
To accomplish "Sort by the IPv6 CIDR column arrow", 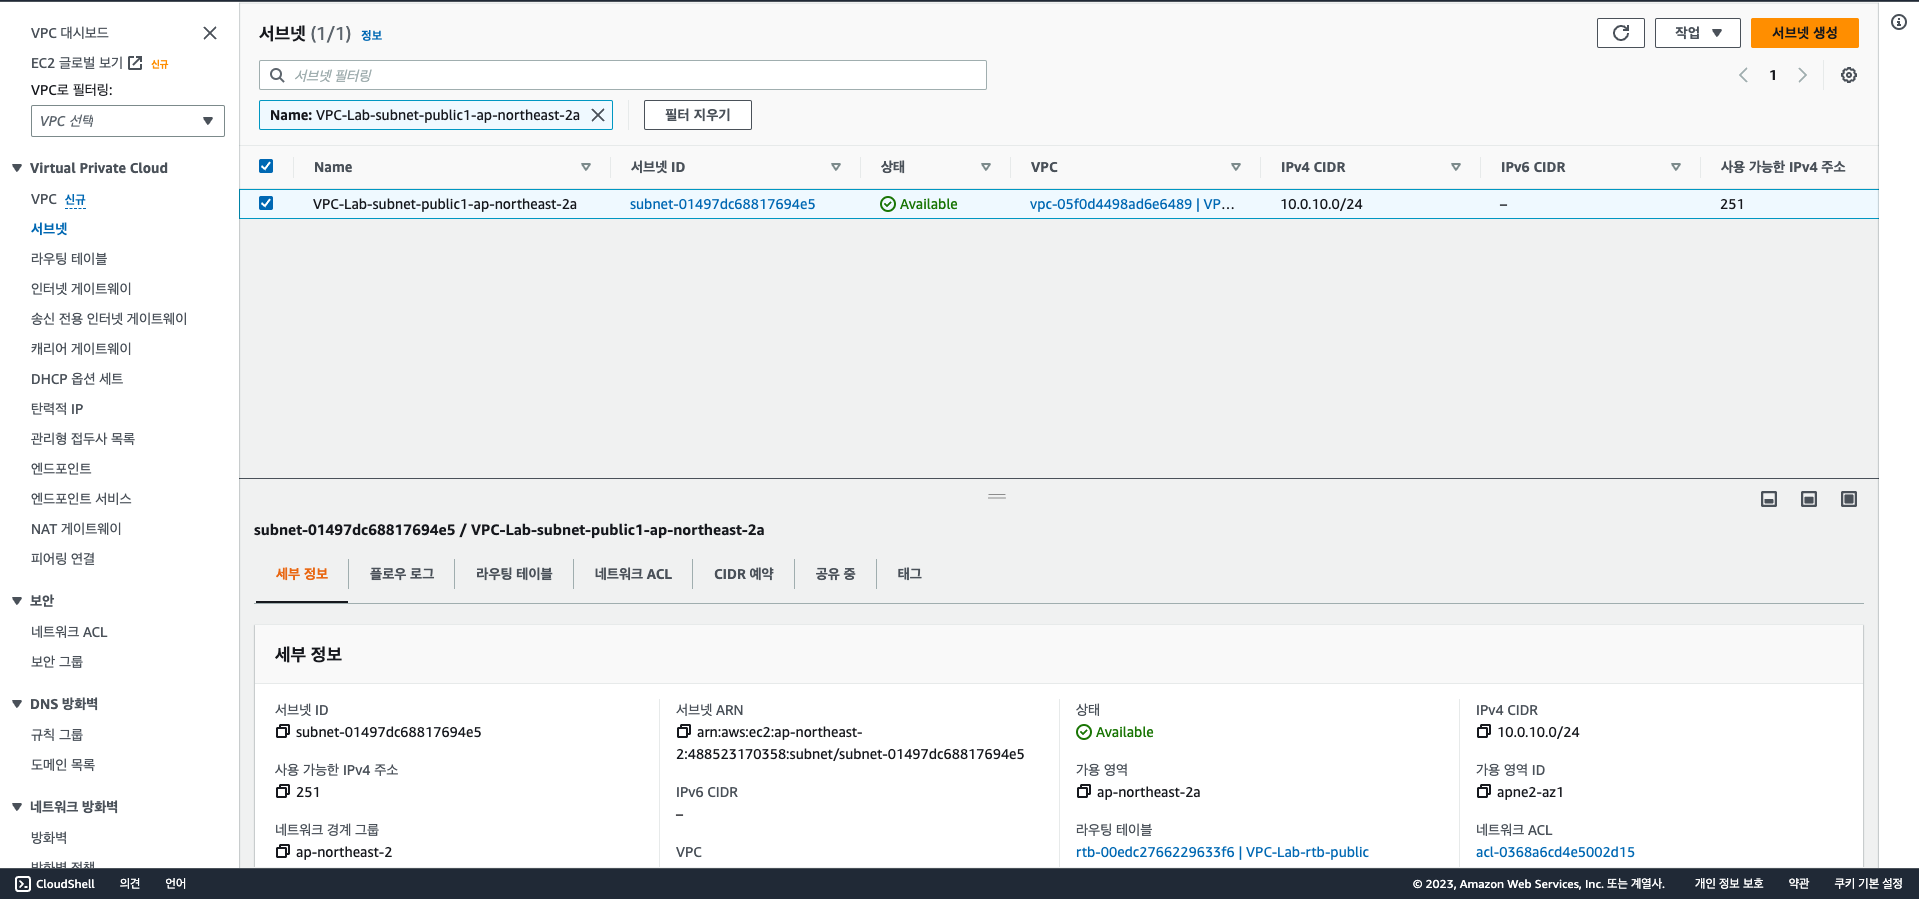I will pyautogui.click(x=1676, y=167).
